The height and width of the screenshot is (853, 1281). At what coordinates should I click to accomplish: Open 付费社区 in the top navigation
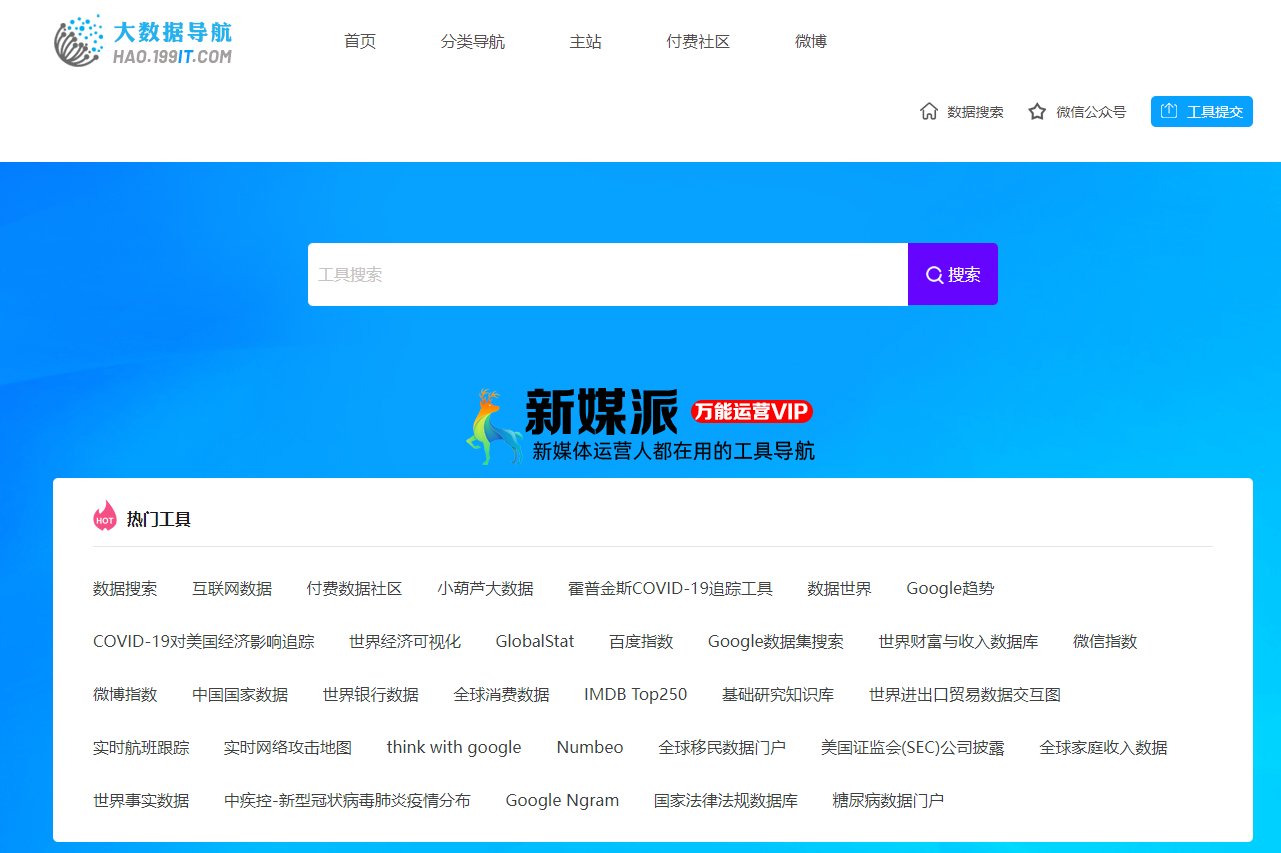(698, 42)
